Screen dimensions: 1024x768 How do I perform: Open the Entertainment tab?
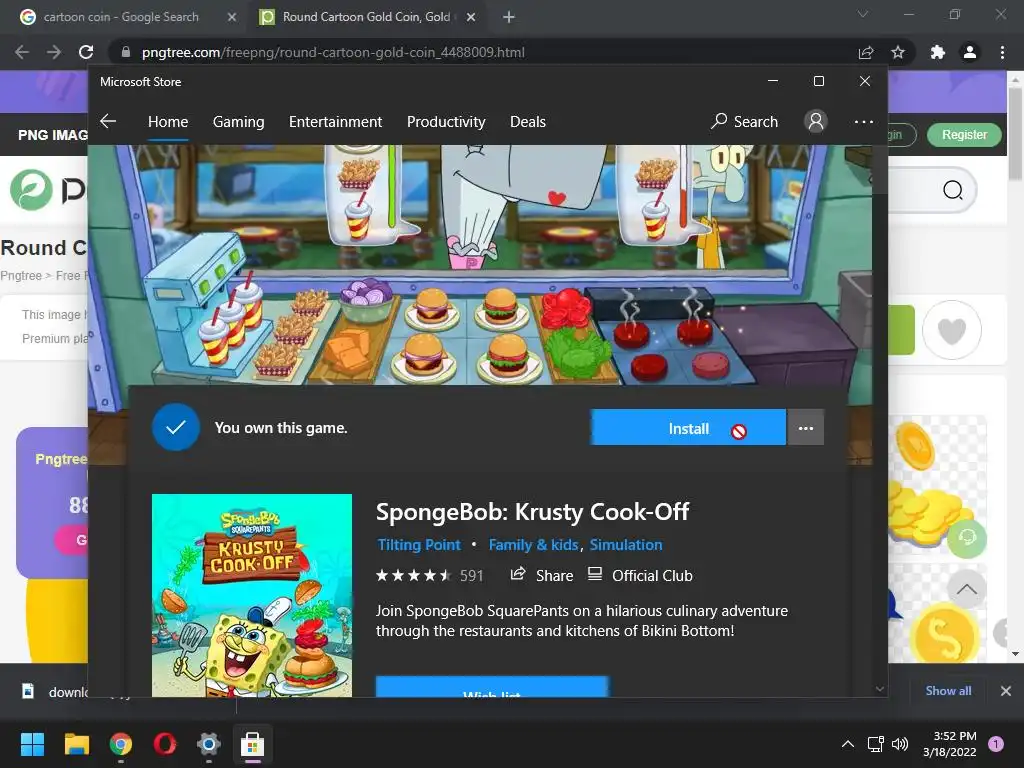[335, 121]
